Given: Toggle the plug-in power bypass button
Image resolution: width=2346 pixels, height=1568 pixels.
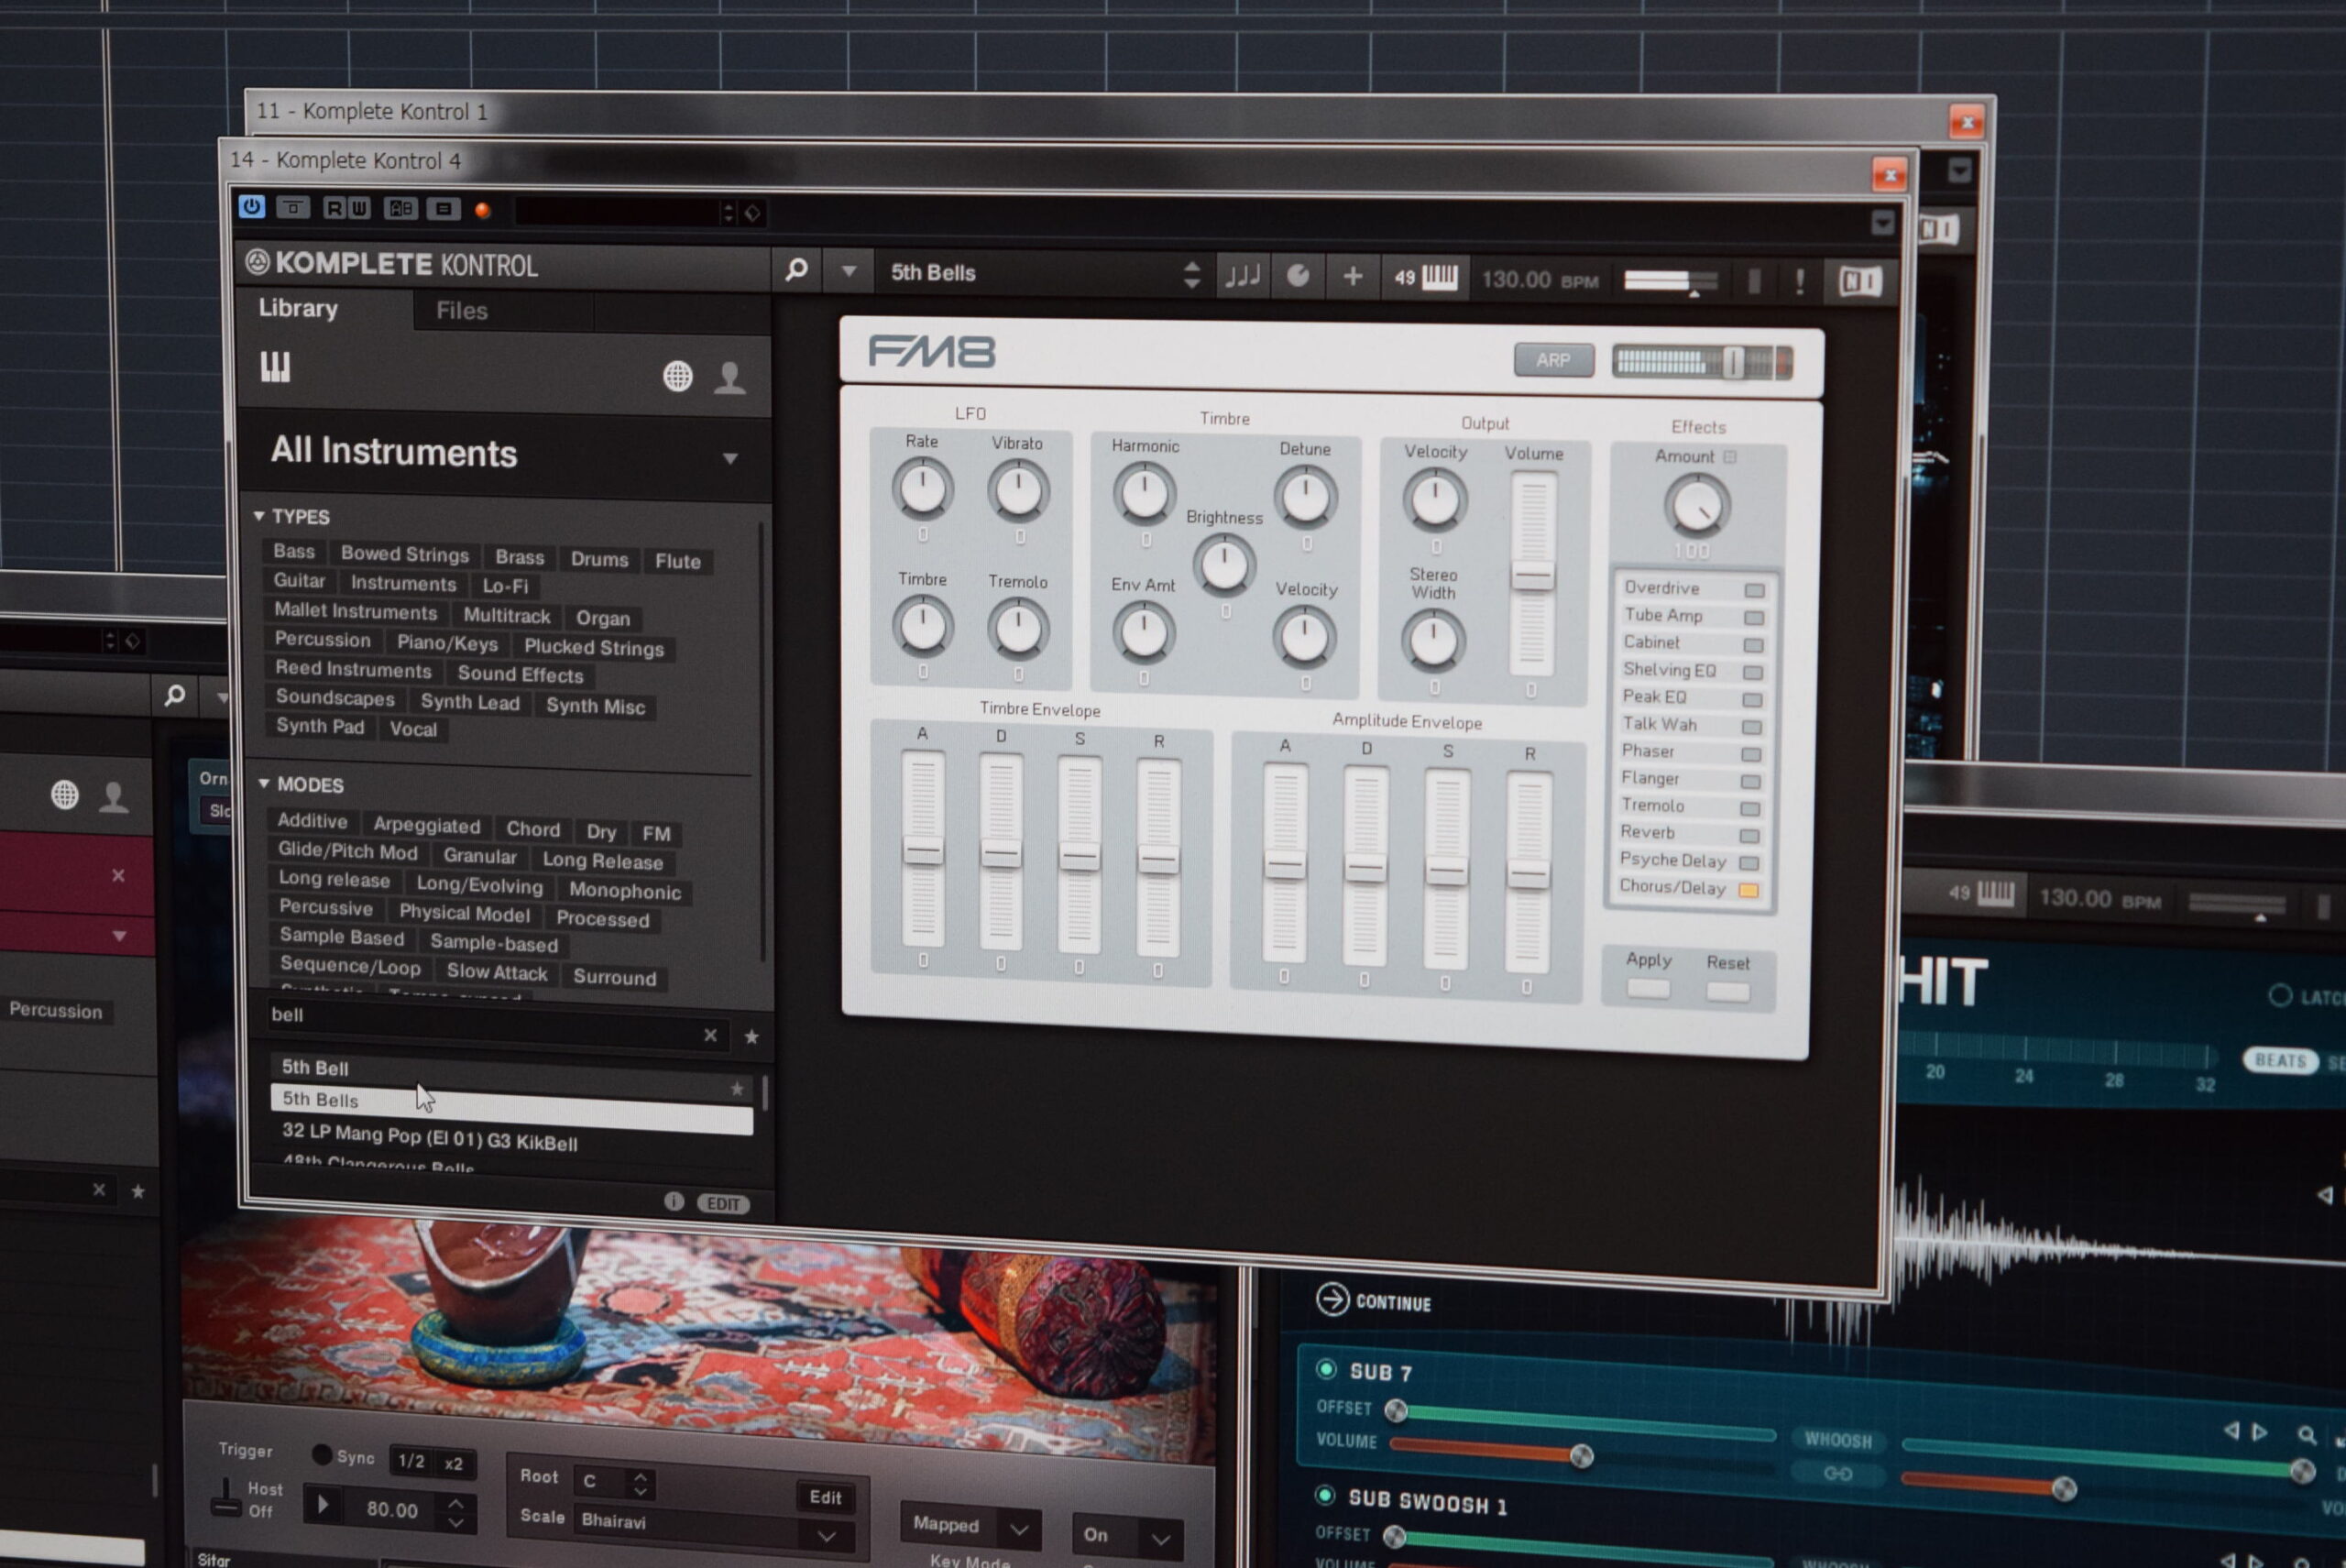Looking at the screenshot, I should click(x=251, y=206).
